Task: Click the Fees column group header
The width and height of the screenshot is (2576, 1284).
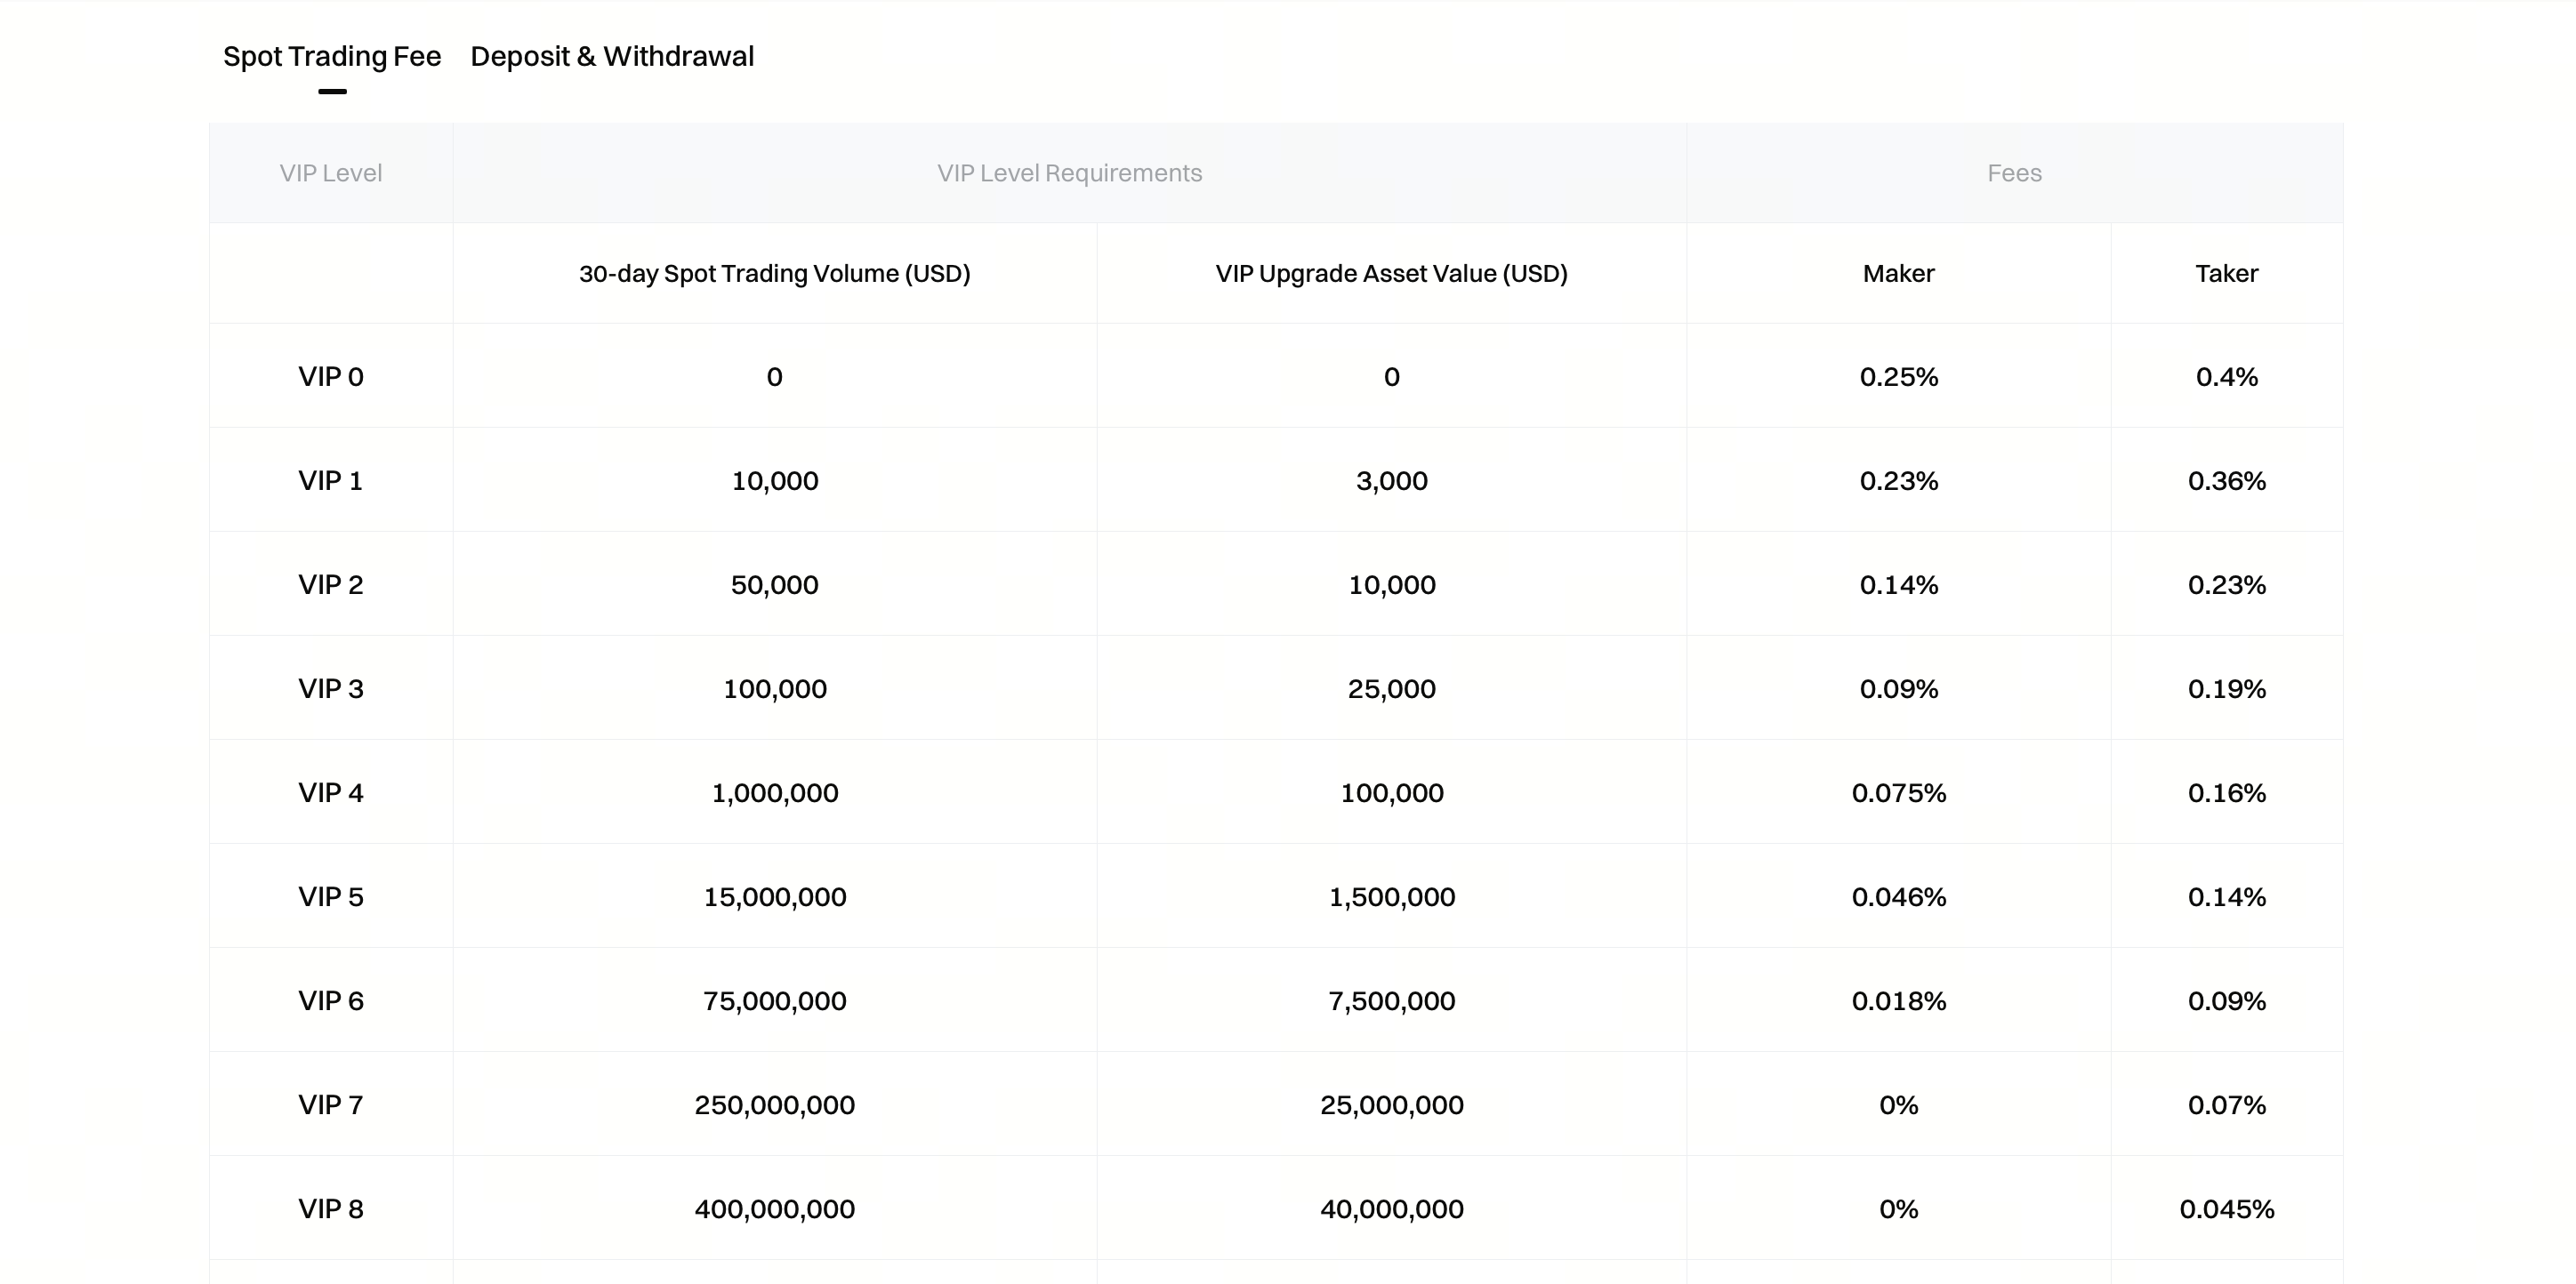Action: (2014, 173)
